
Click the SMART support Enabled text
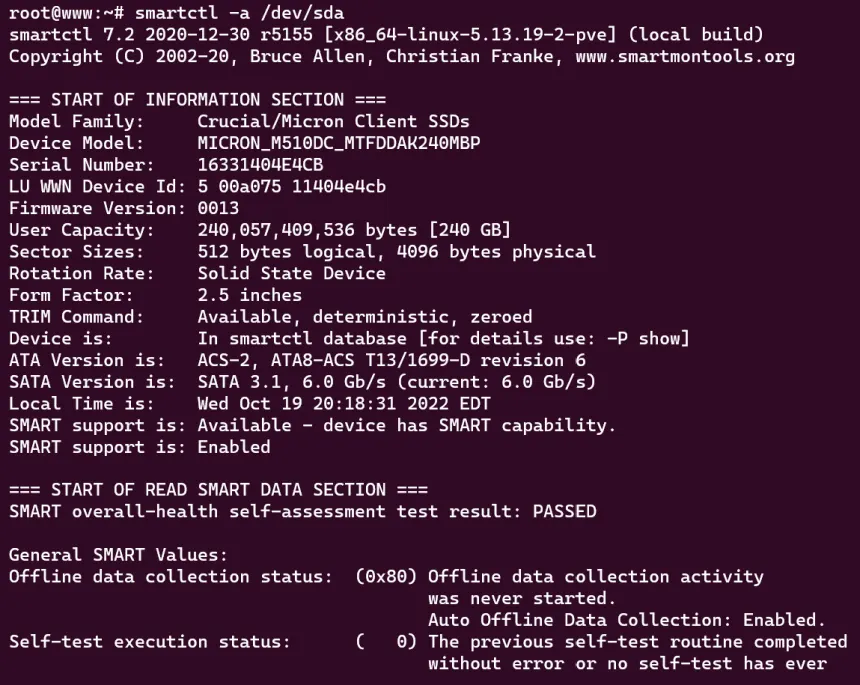(234, 447)
